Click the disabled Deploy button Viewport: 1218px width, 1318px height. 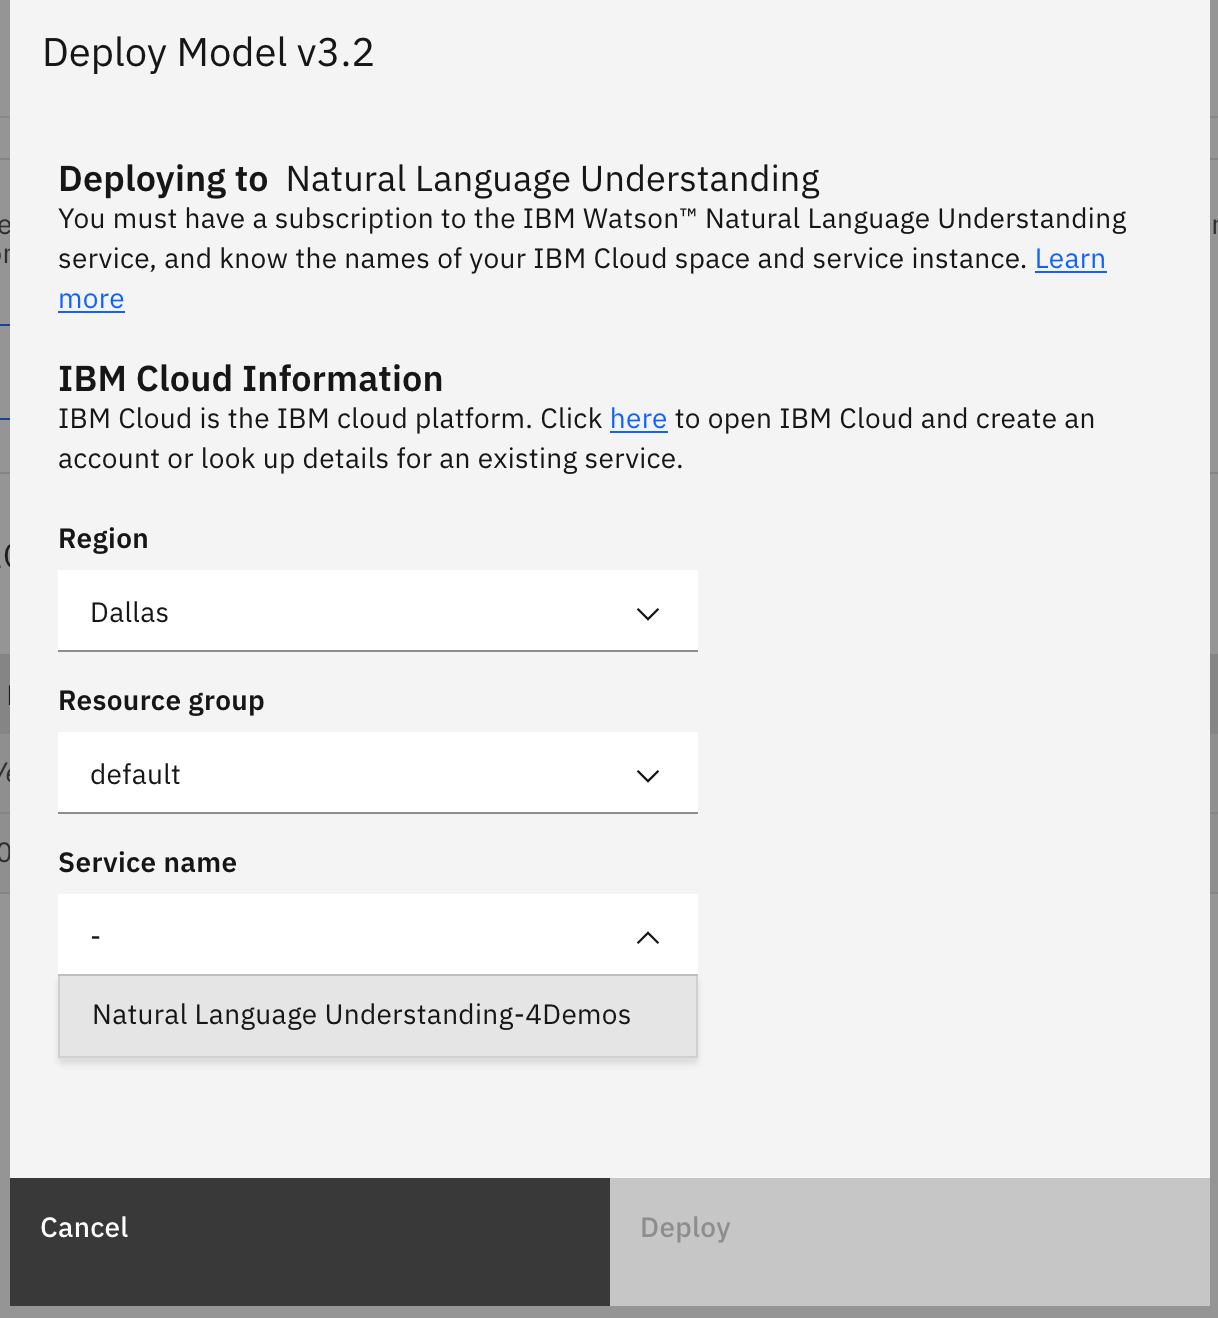coord(910,1241)
